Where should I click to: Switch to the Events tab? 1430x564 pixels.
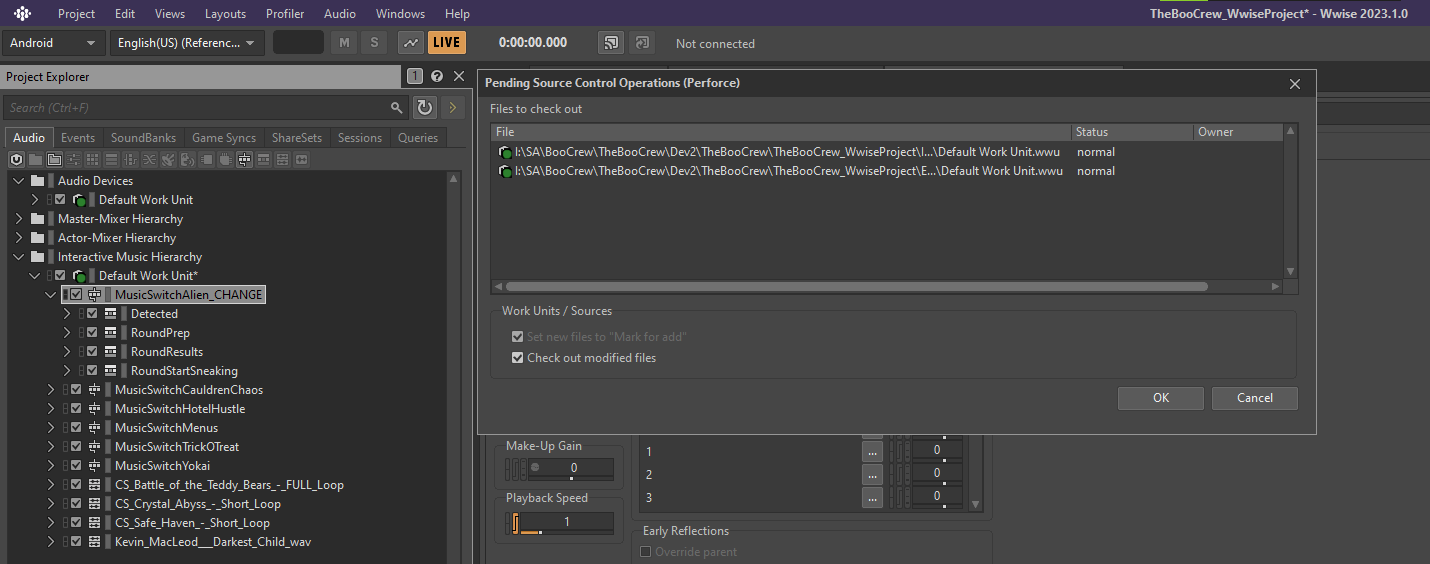78,138
